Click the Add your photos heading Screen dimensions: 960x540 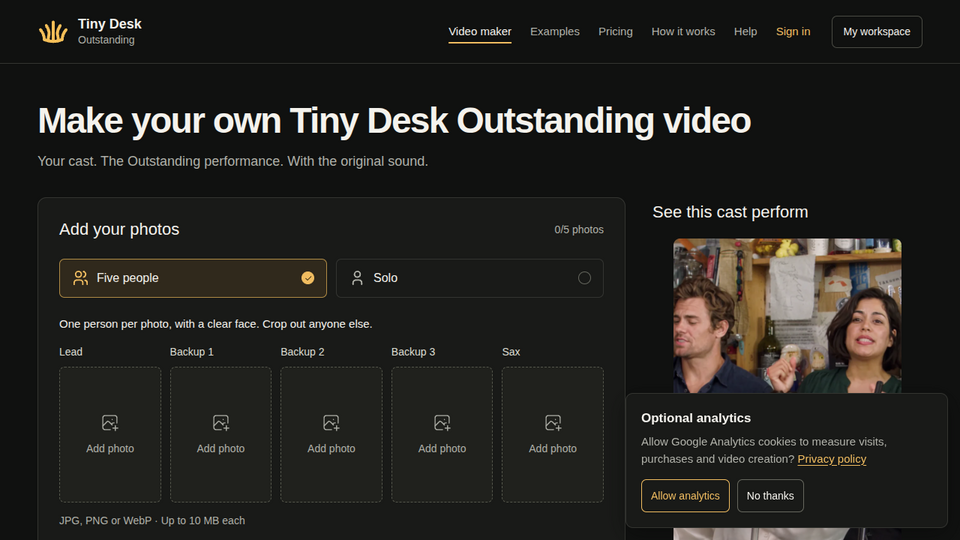(x=119, y=230)
